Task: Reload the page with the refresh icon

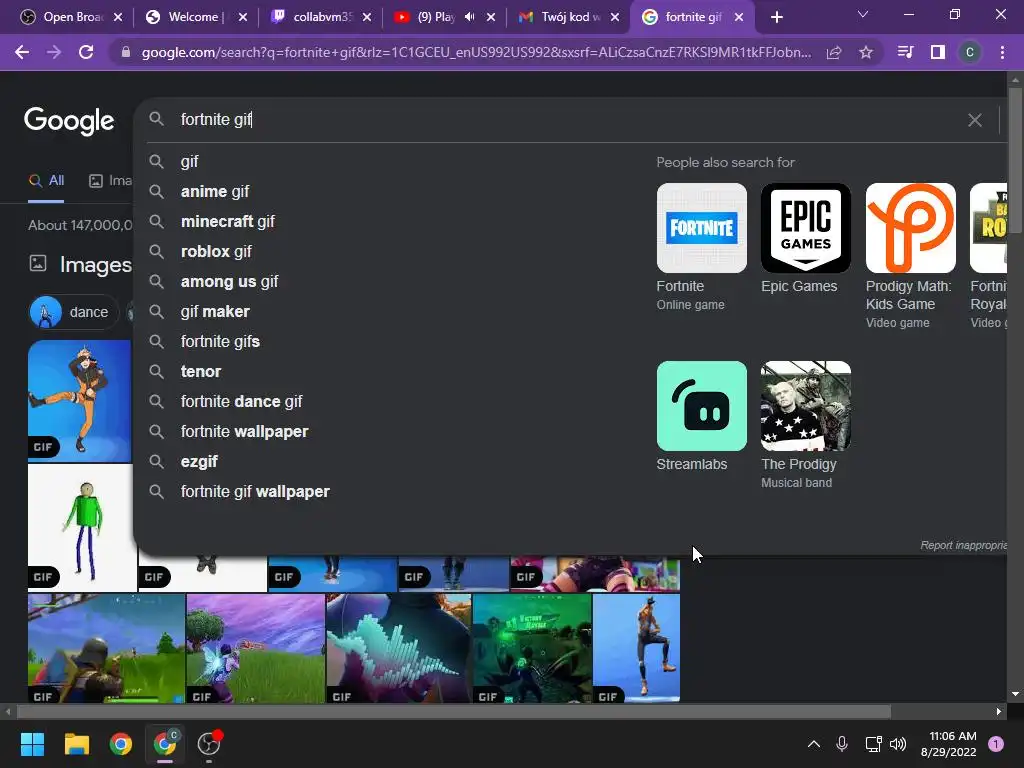Action: (x=86, y=52)
